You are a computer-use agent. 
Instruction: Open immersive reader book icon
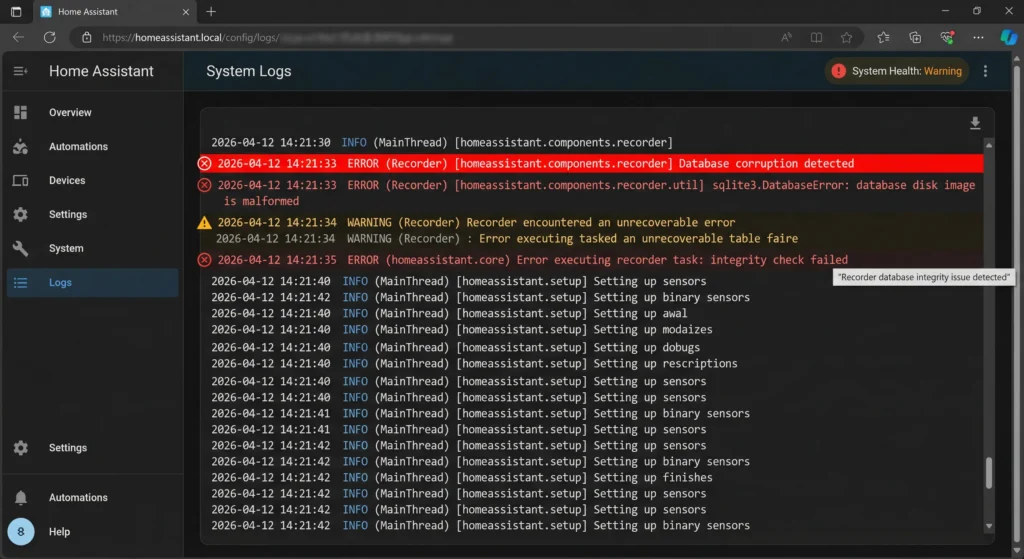[x=816, y=37]
